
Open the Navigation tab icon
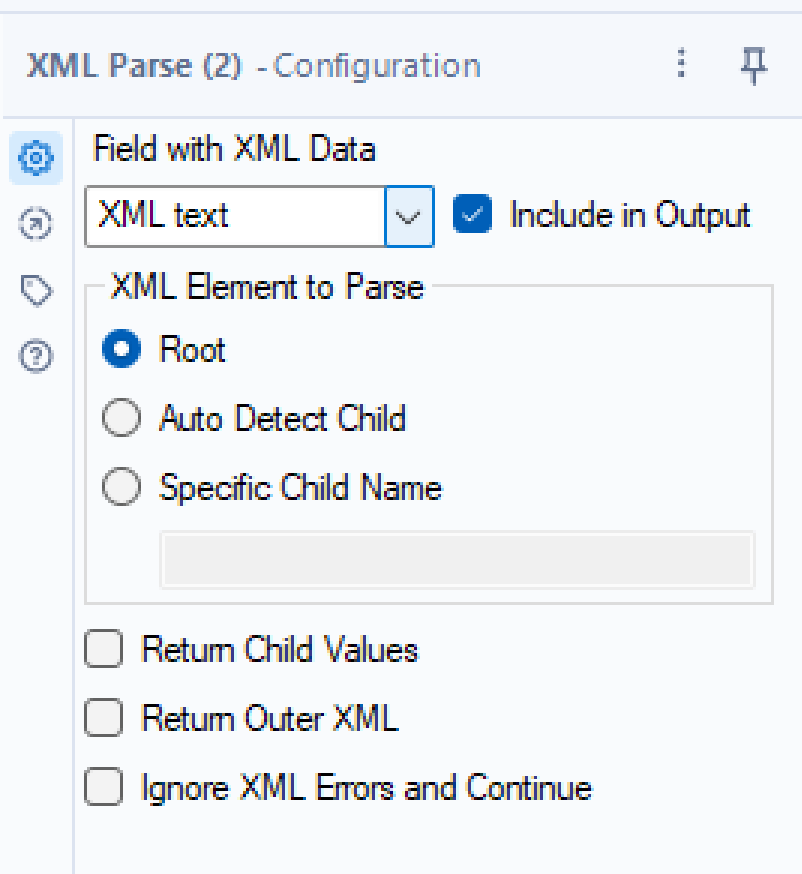tap(36, 225)
